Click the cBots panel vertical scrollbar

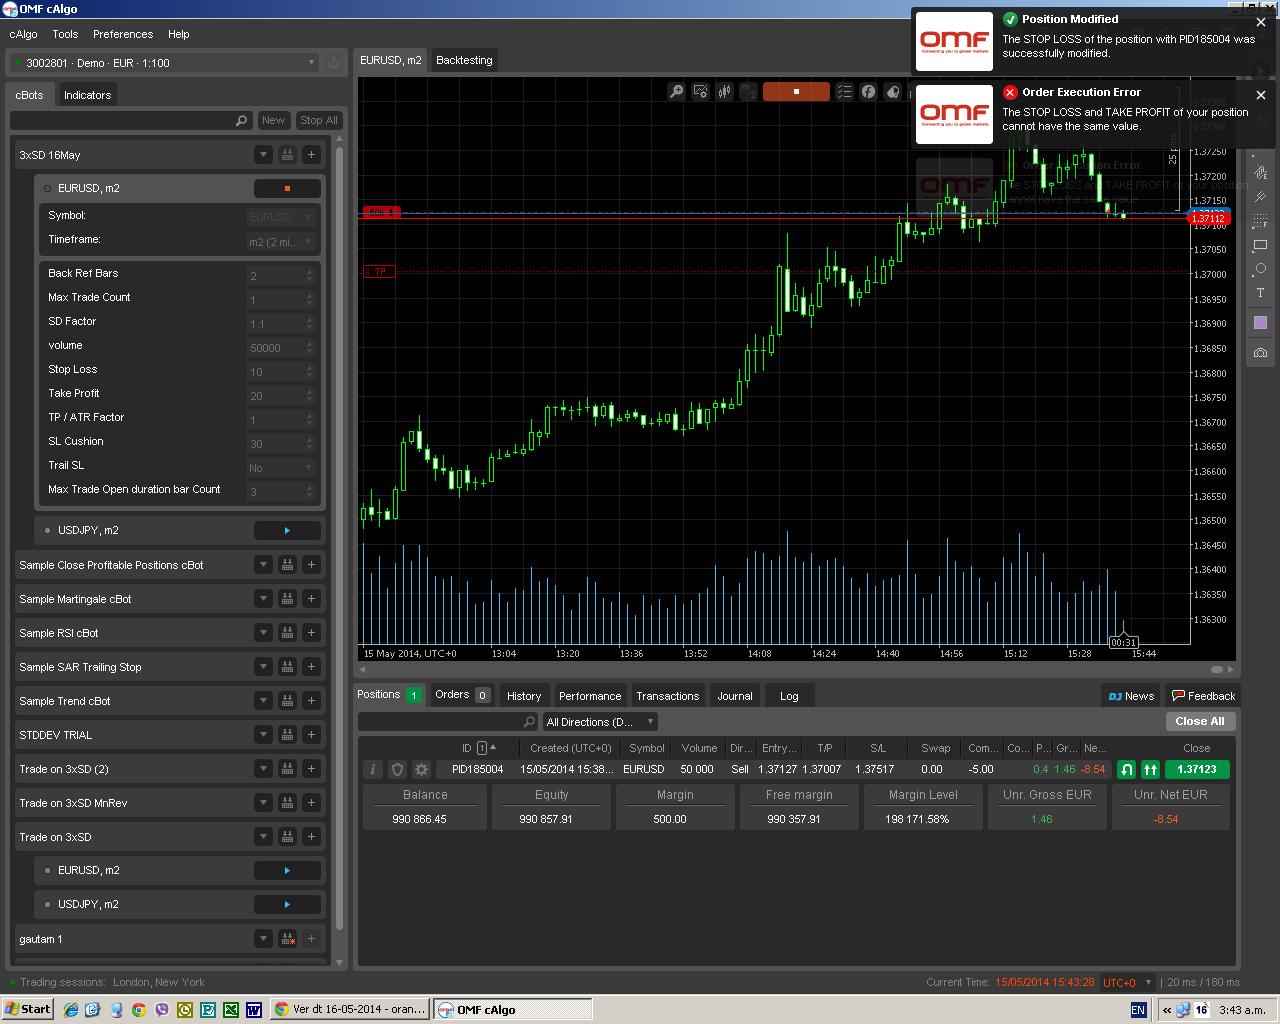(x=339, y=540)
